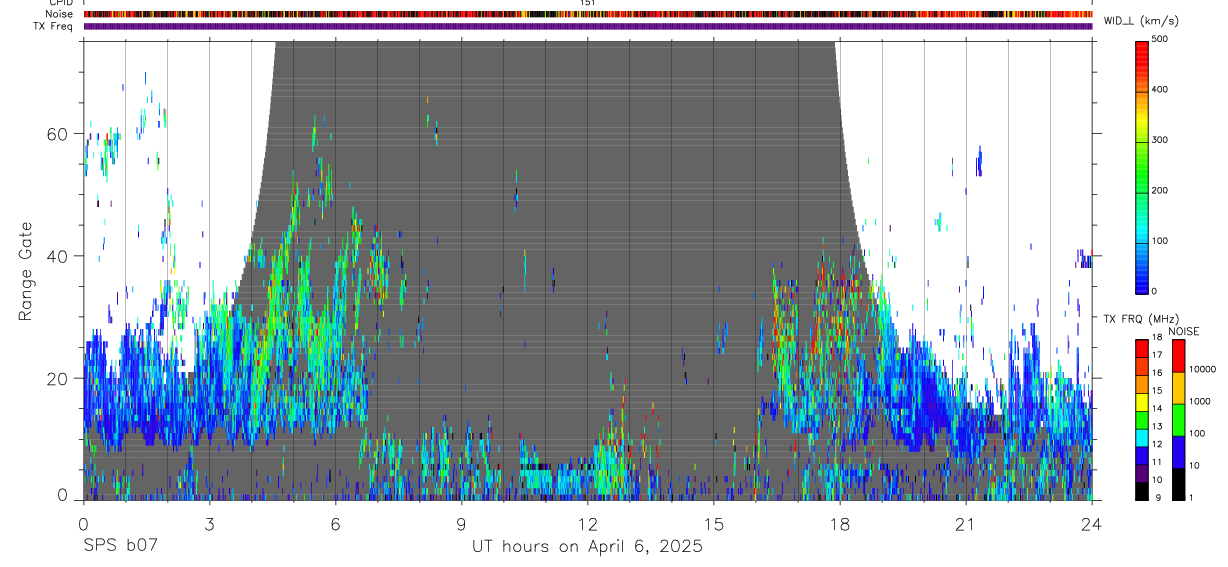
Task: Pick the cyan 12-13 MHz swatch
Action: [x=1142, y=438]
